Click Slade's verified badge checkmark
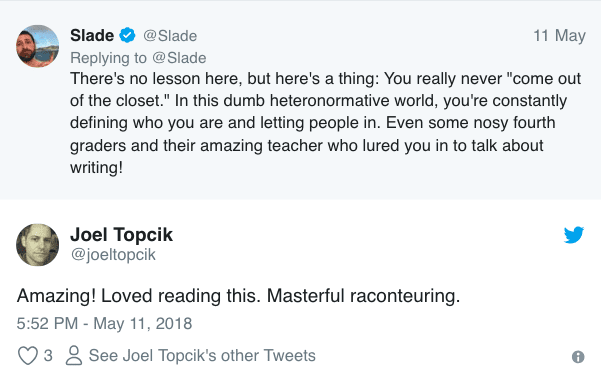 (127, 35)
